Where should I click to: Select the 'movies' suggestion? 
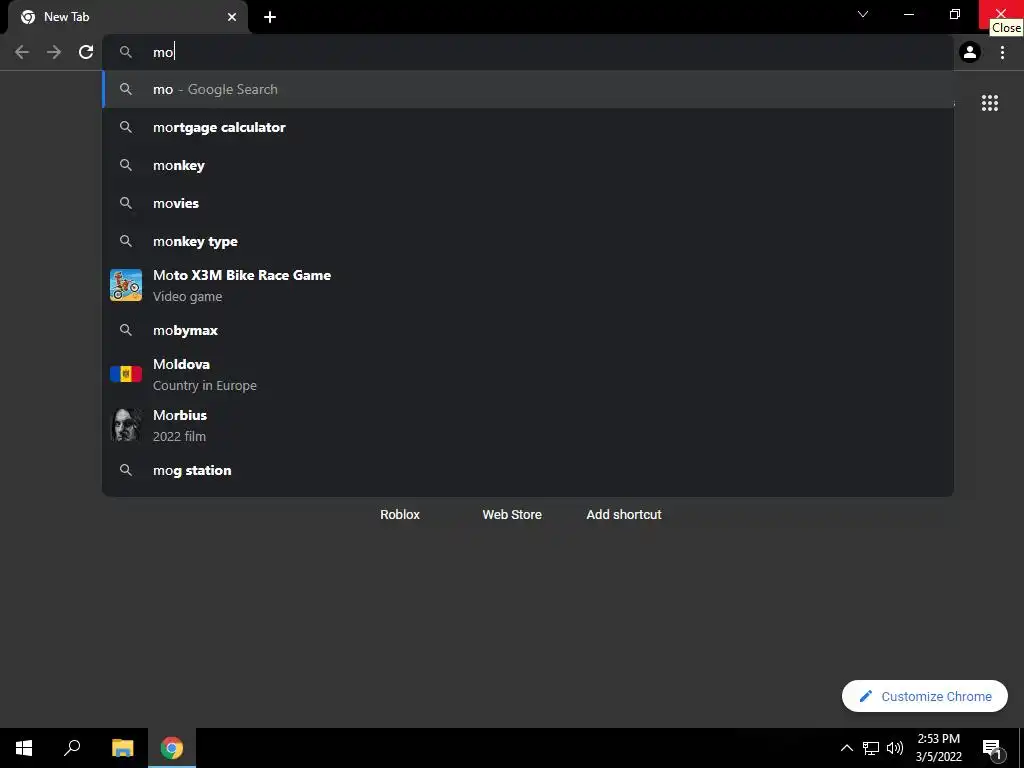coord(528,203)
